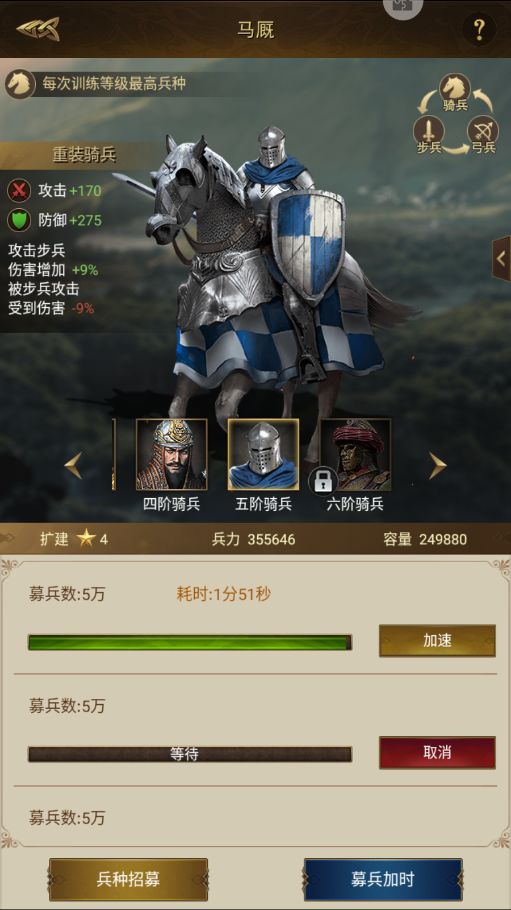Cancel the waiting recruitment with 取消

[x=437, y=753]
